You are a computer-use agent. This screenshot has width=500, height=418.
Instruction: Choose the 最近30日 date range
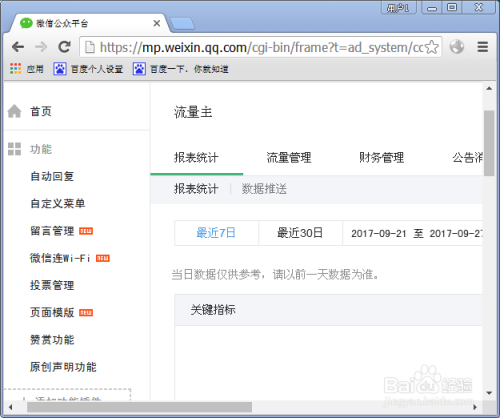(x=300, y=233)
